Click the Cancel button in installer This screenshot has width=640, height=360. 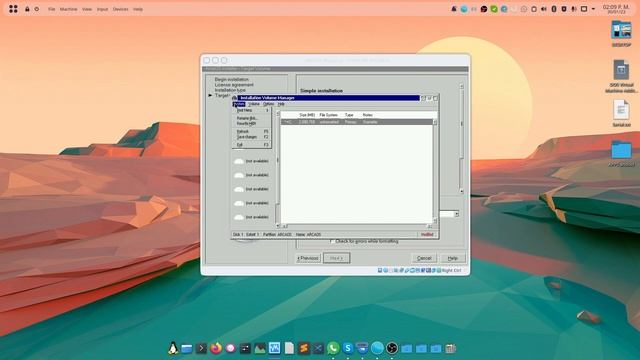pyautogui.click(x=424, y=258)
